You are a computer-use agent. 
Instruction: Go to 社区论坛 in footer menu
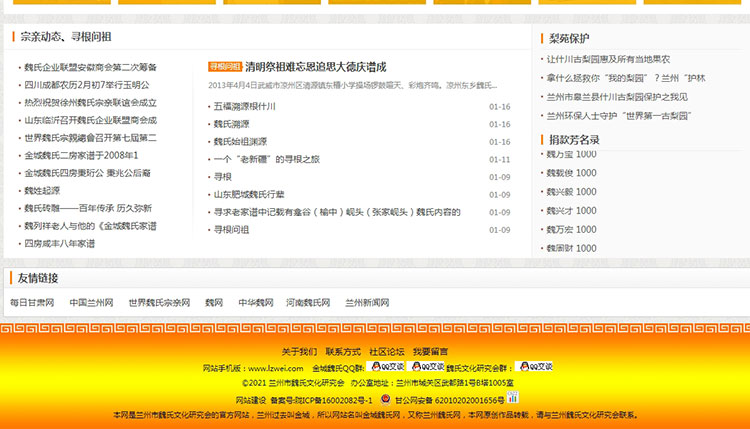[x=386, y=352]
